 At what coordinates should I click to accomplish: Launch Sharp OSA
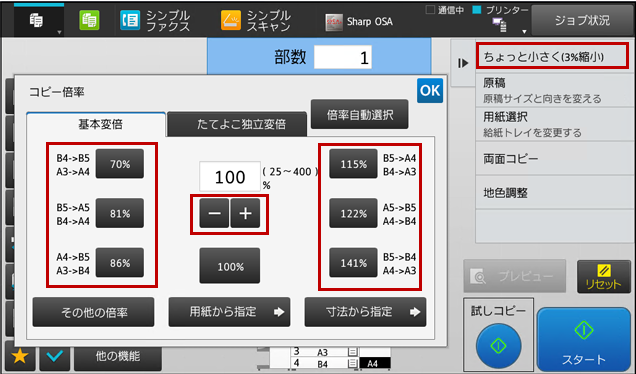[x=359, y=21]
